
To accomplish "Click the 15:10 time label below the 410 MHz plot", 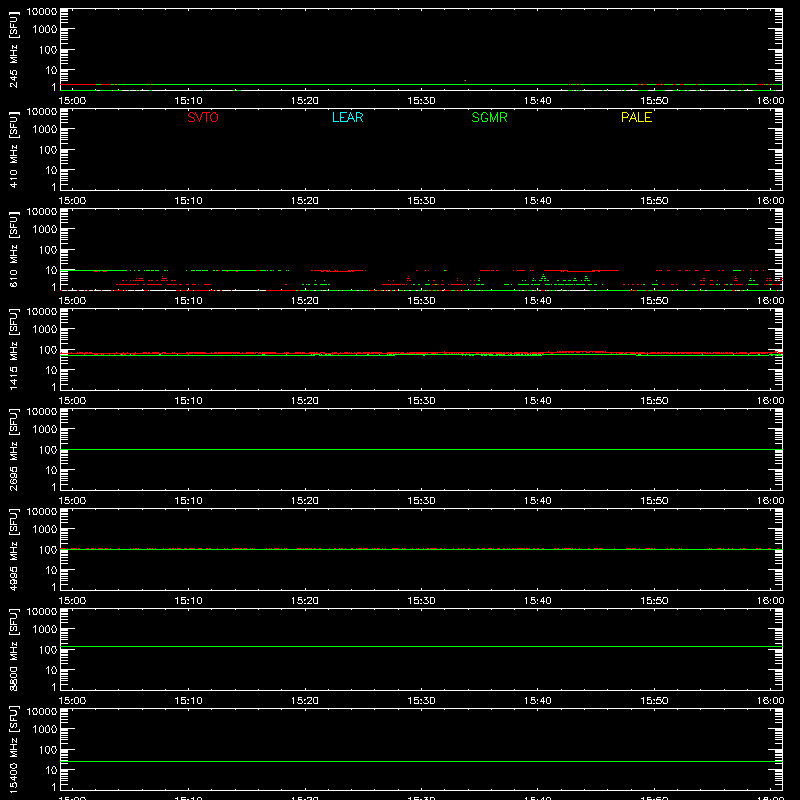I will point(188,201).
